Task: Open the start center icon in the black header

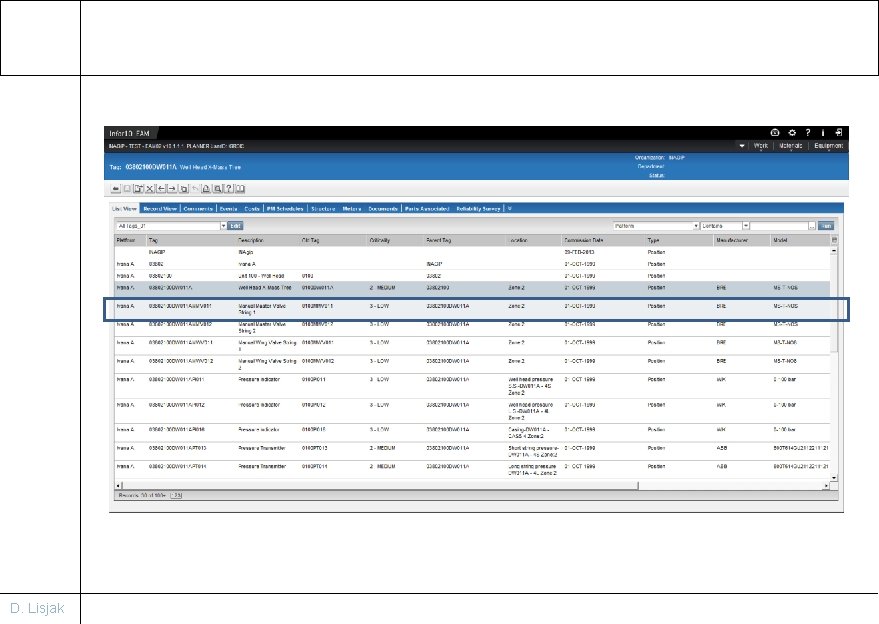Action: [x=775, y=133]
